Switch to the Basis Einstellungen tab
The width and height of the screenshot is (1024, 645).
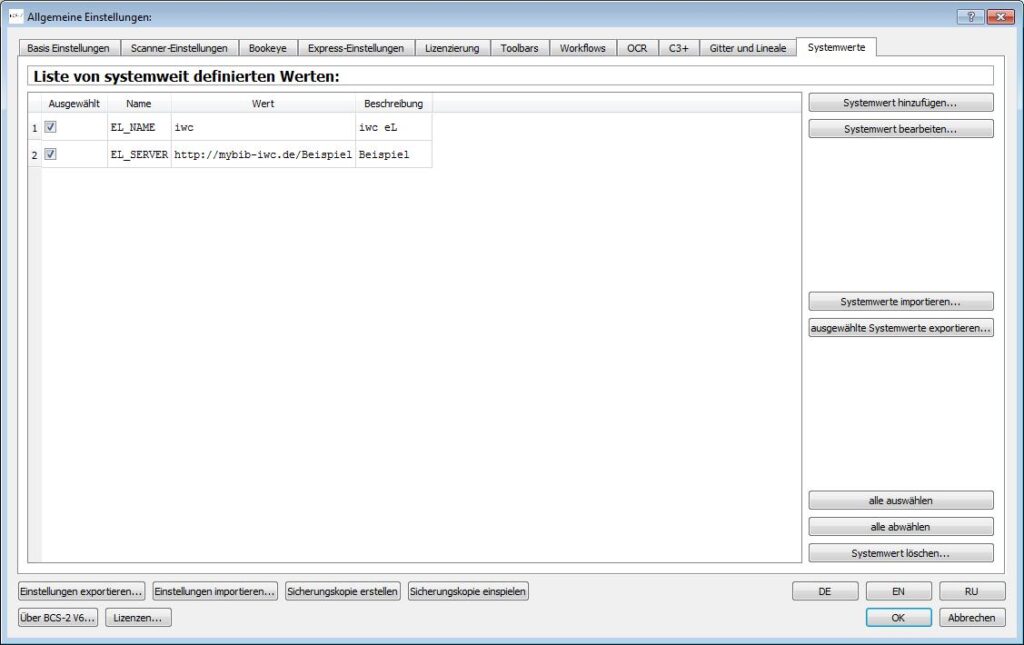(68, 48)
